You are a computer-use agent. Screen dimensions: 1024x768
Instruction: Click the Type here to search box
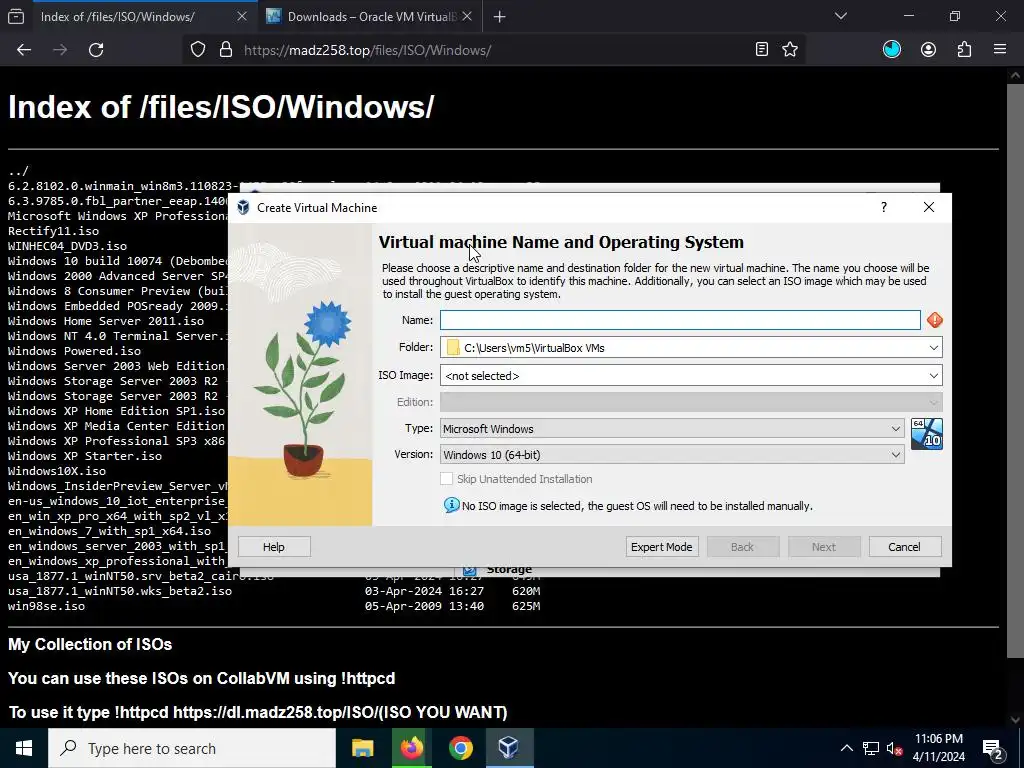tap(192, 748)
